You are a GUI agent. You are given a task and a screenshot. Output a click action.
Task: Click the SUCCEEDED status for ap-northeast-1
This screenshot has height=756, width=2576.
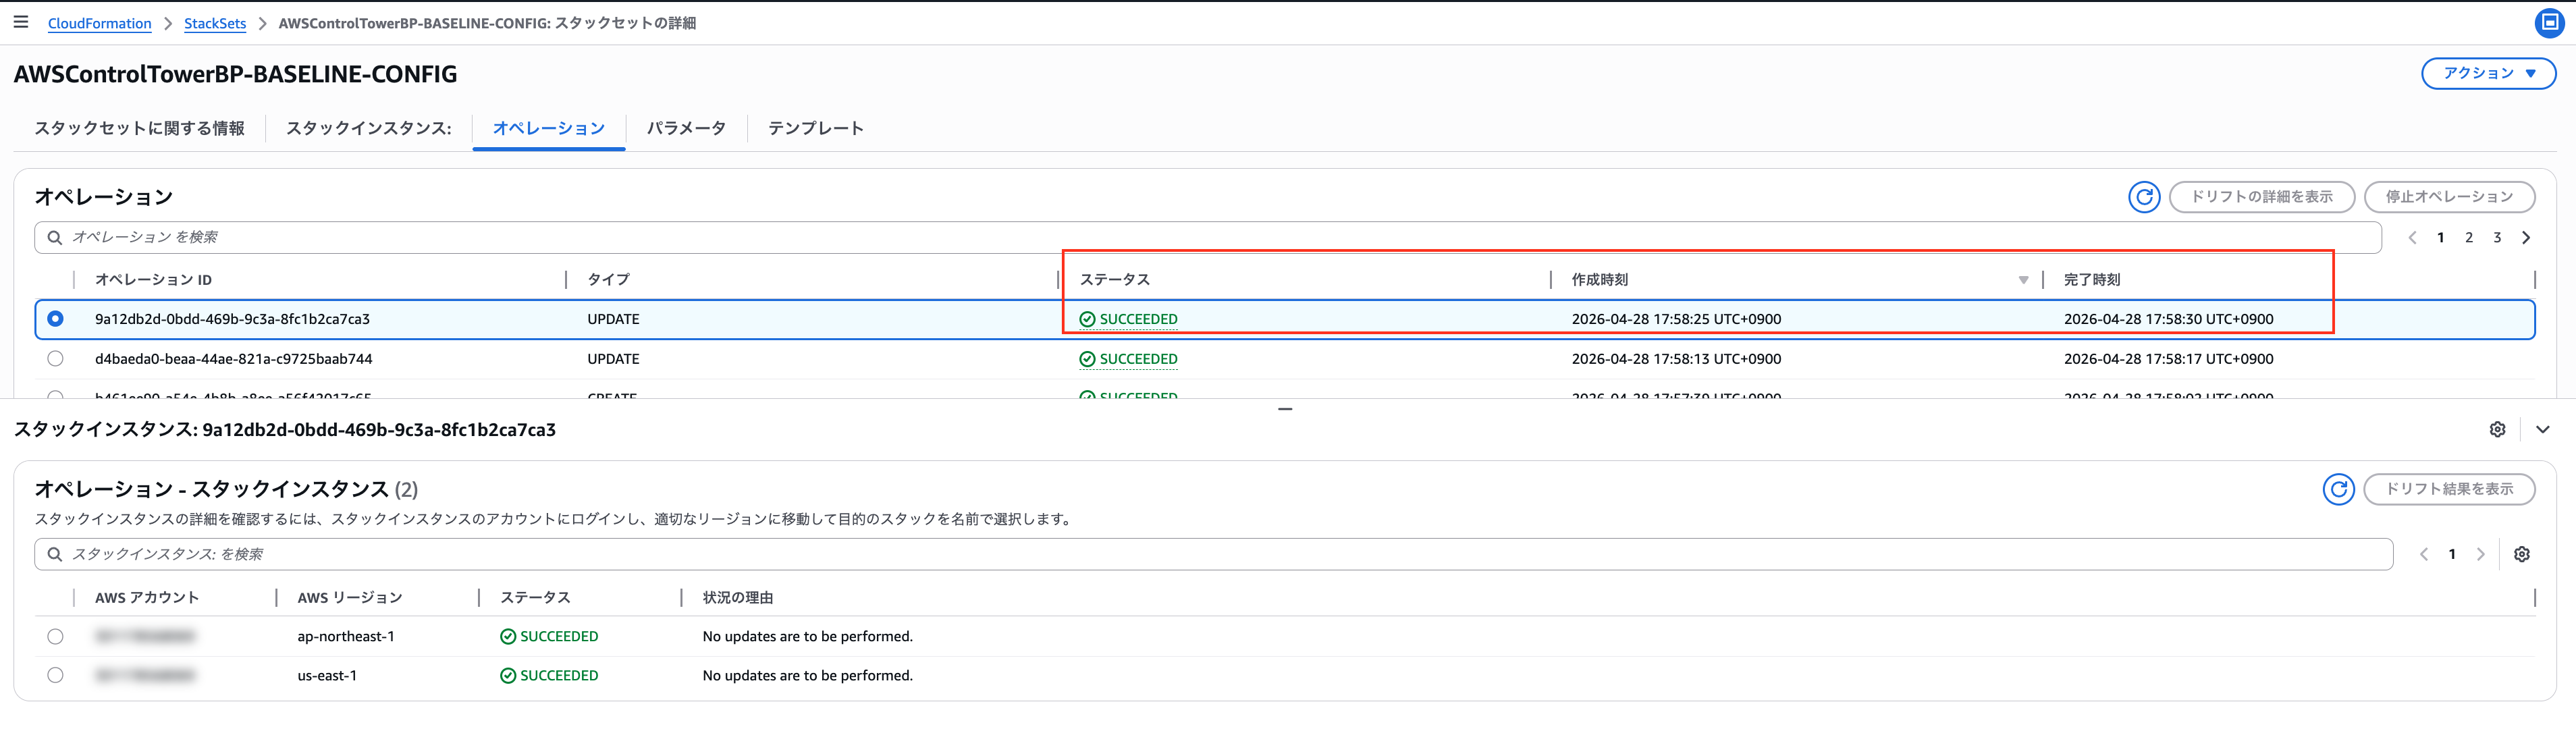(549, 636)
